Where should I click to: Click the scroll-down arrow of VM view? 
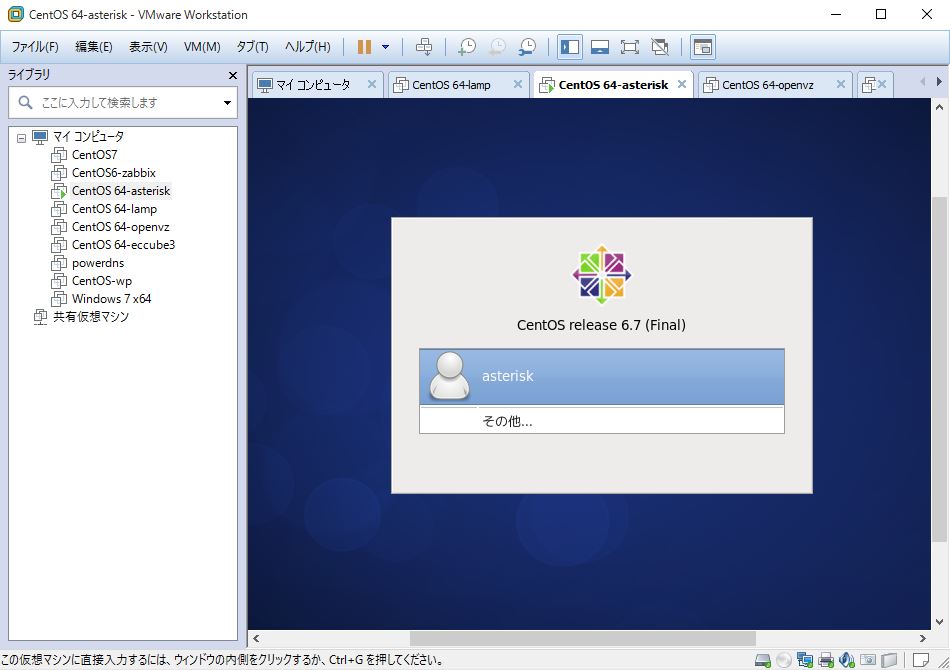pos(939,622)
